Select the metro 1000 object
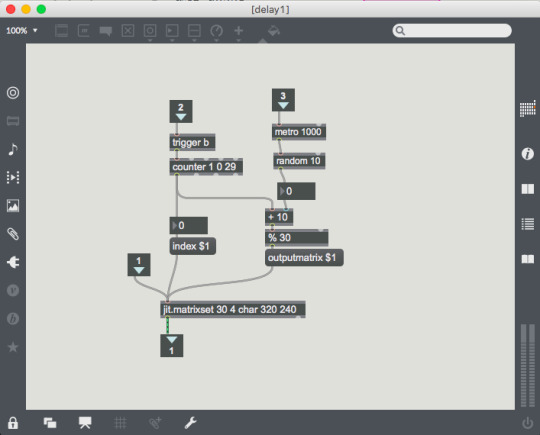 [299, 132]
